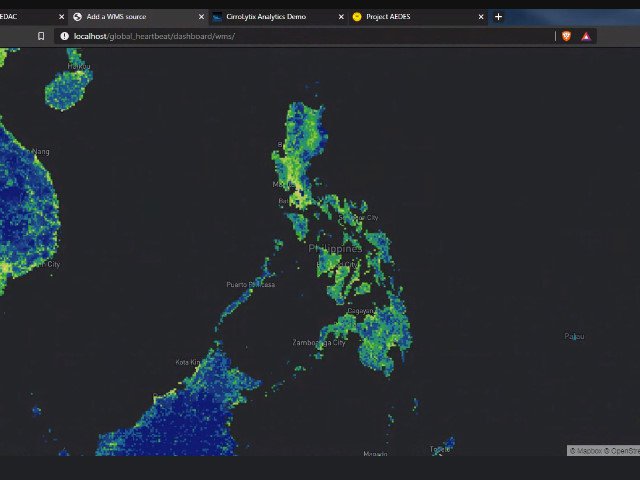Close the EDAC tab
This screenshot has height=480, width=640.
point(61,17)
